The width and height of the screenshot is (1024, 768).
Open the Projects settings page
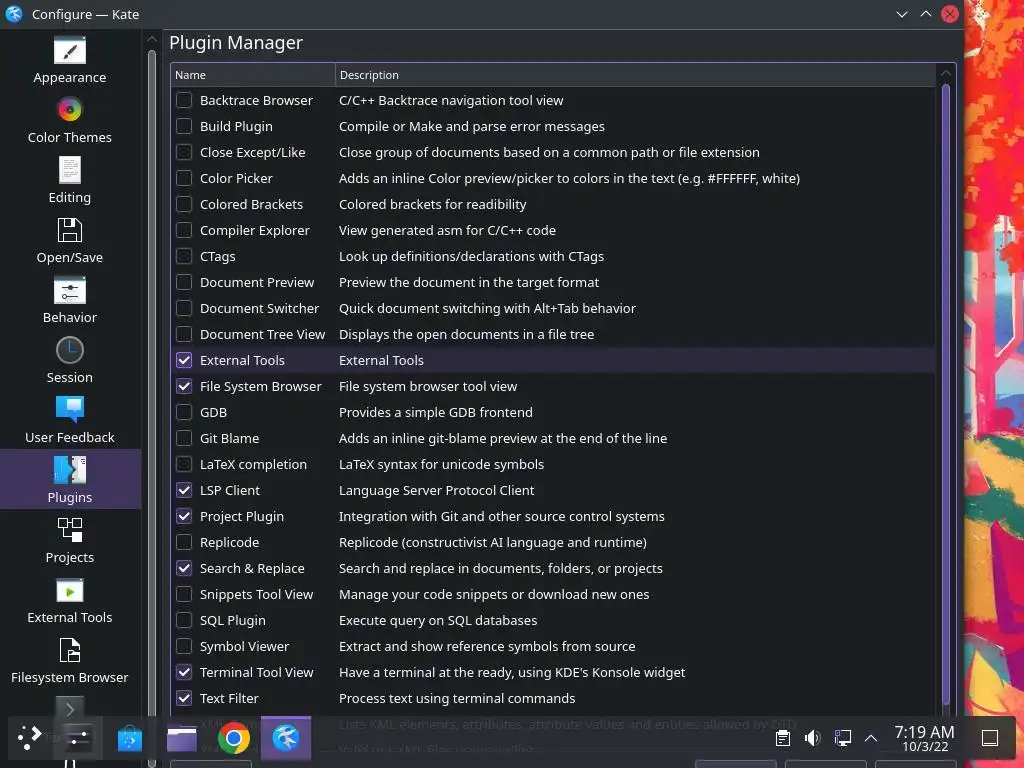70,541
